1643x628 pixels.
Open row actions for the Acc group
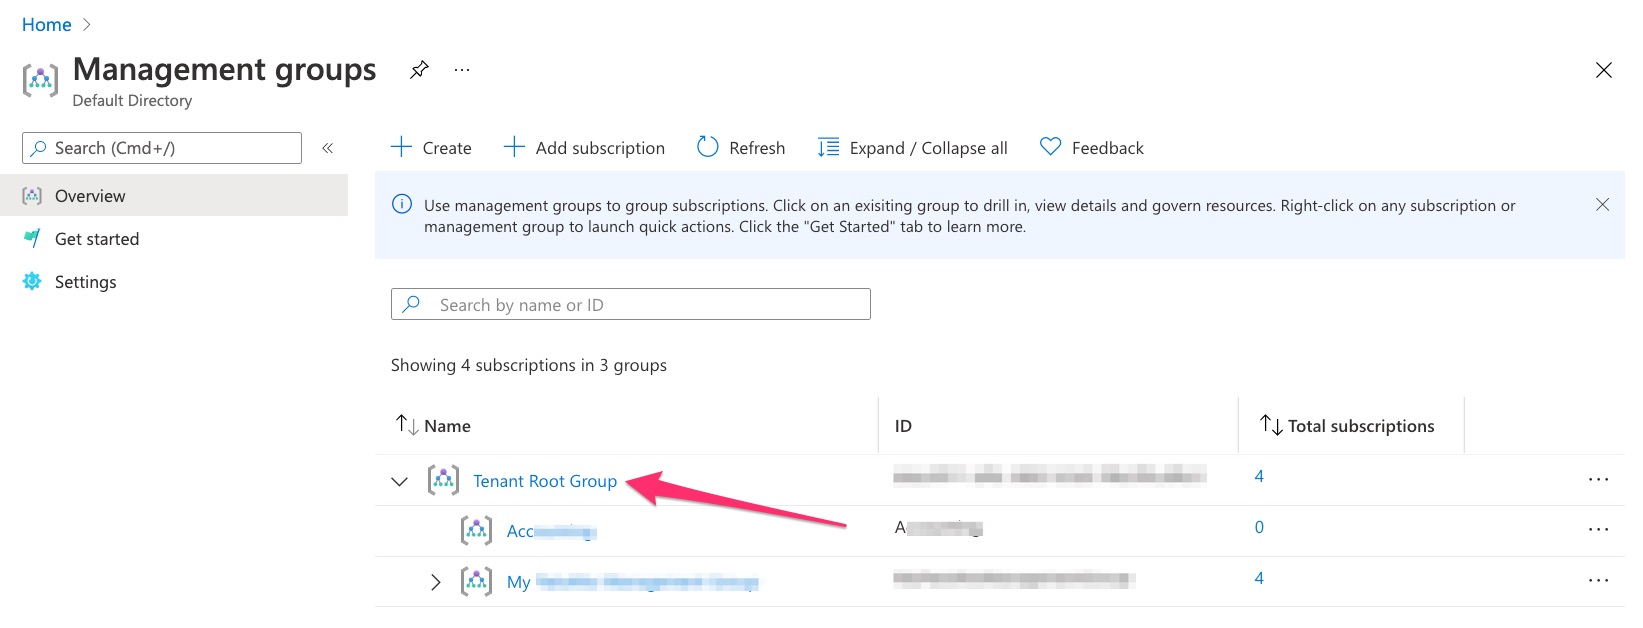coord(1598,530)
